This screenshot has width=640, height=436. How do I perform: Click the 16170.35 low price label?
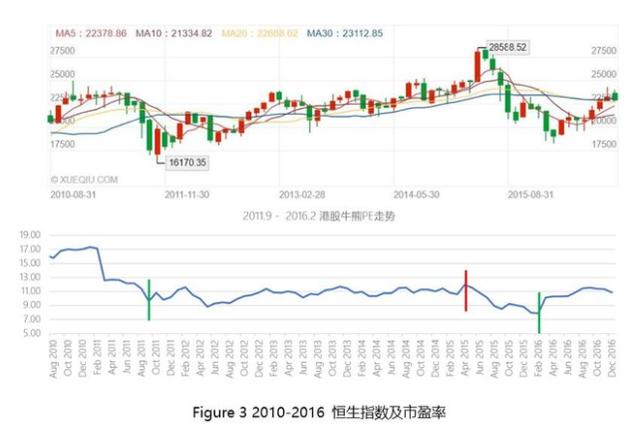(187, 162)
